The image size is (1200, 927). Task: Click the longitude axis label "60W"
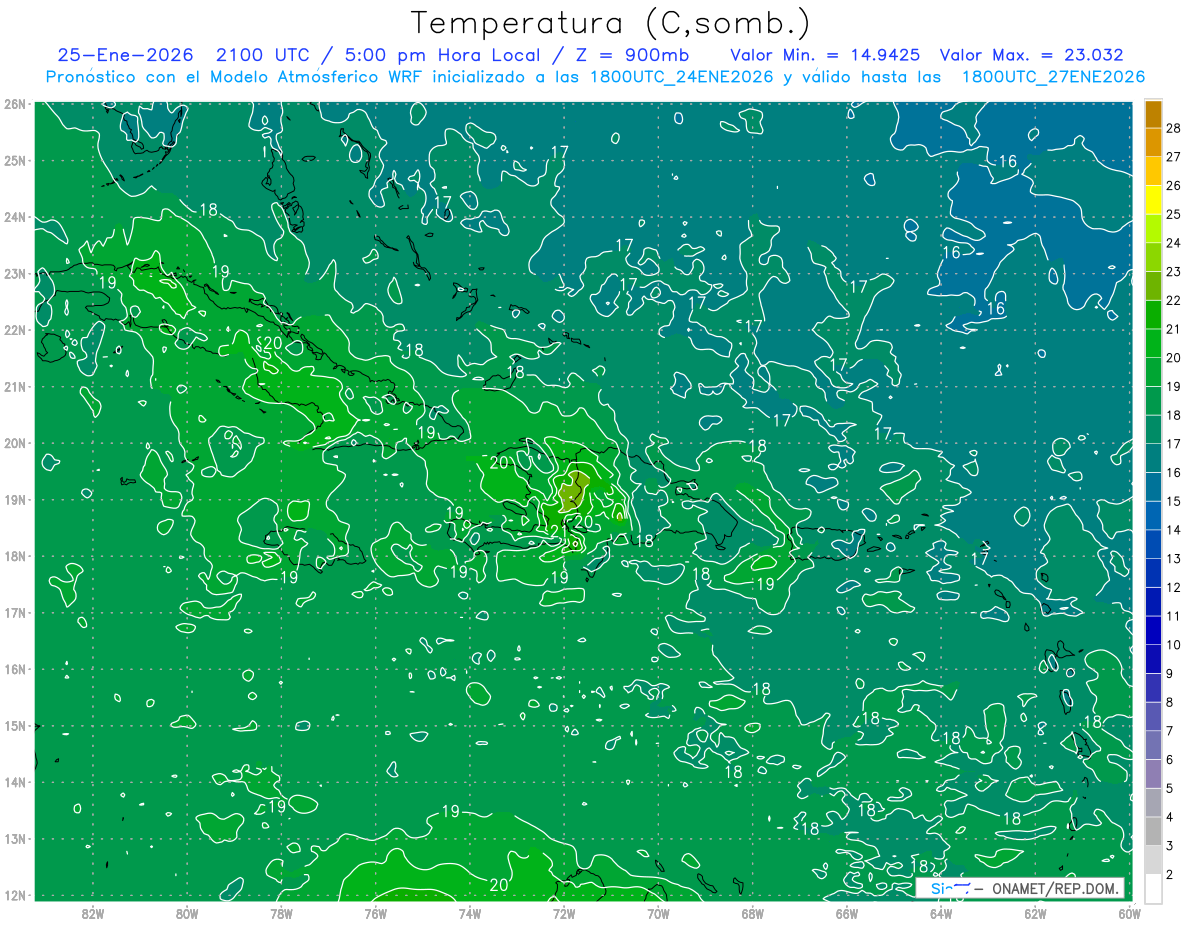tap(1129, 913)
